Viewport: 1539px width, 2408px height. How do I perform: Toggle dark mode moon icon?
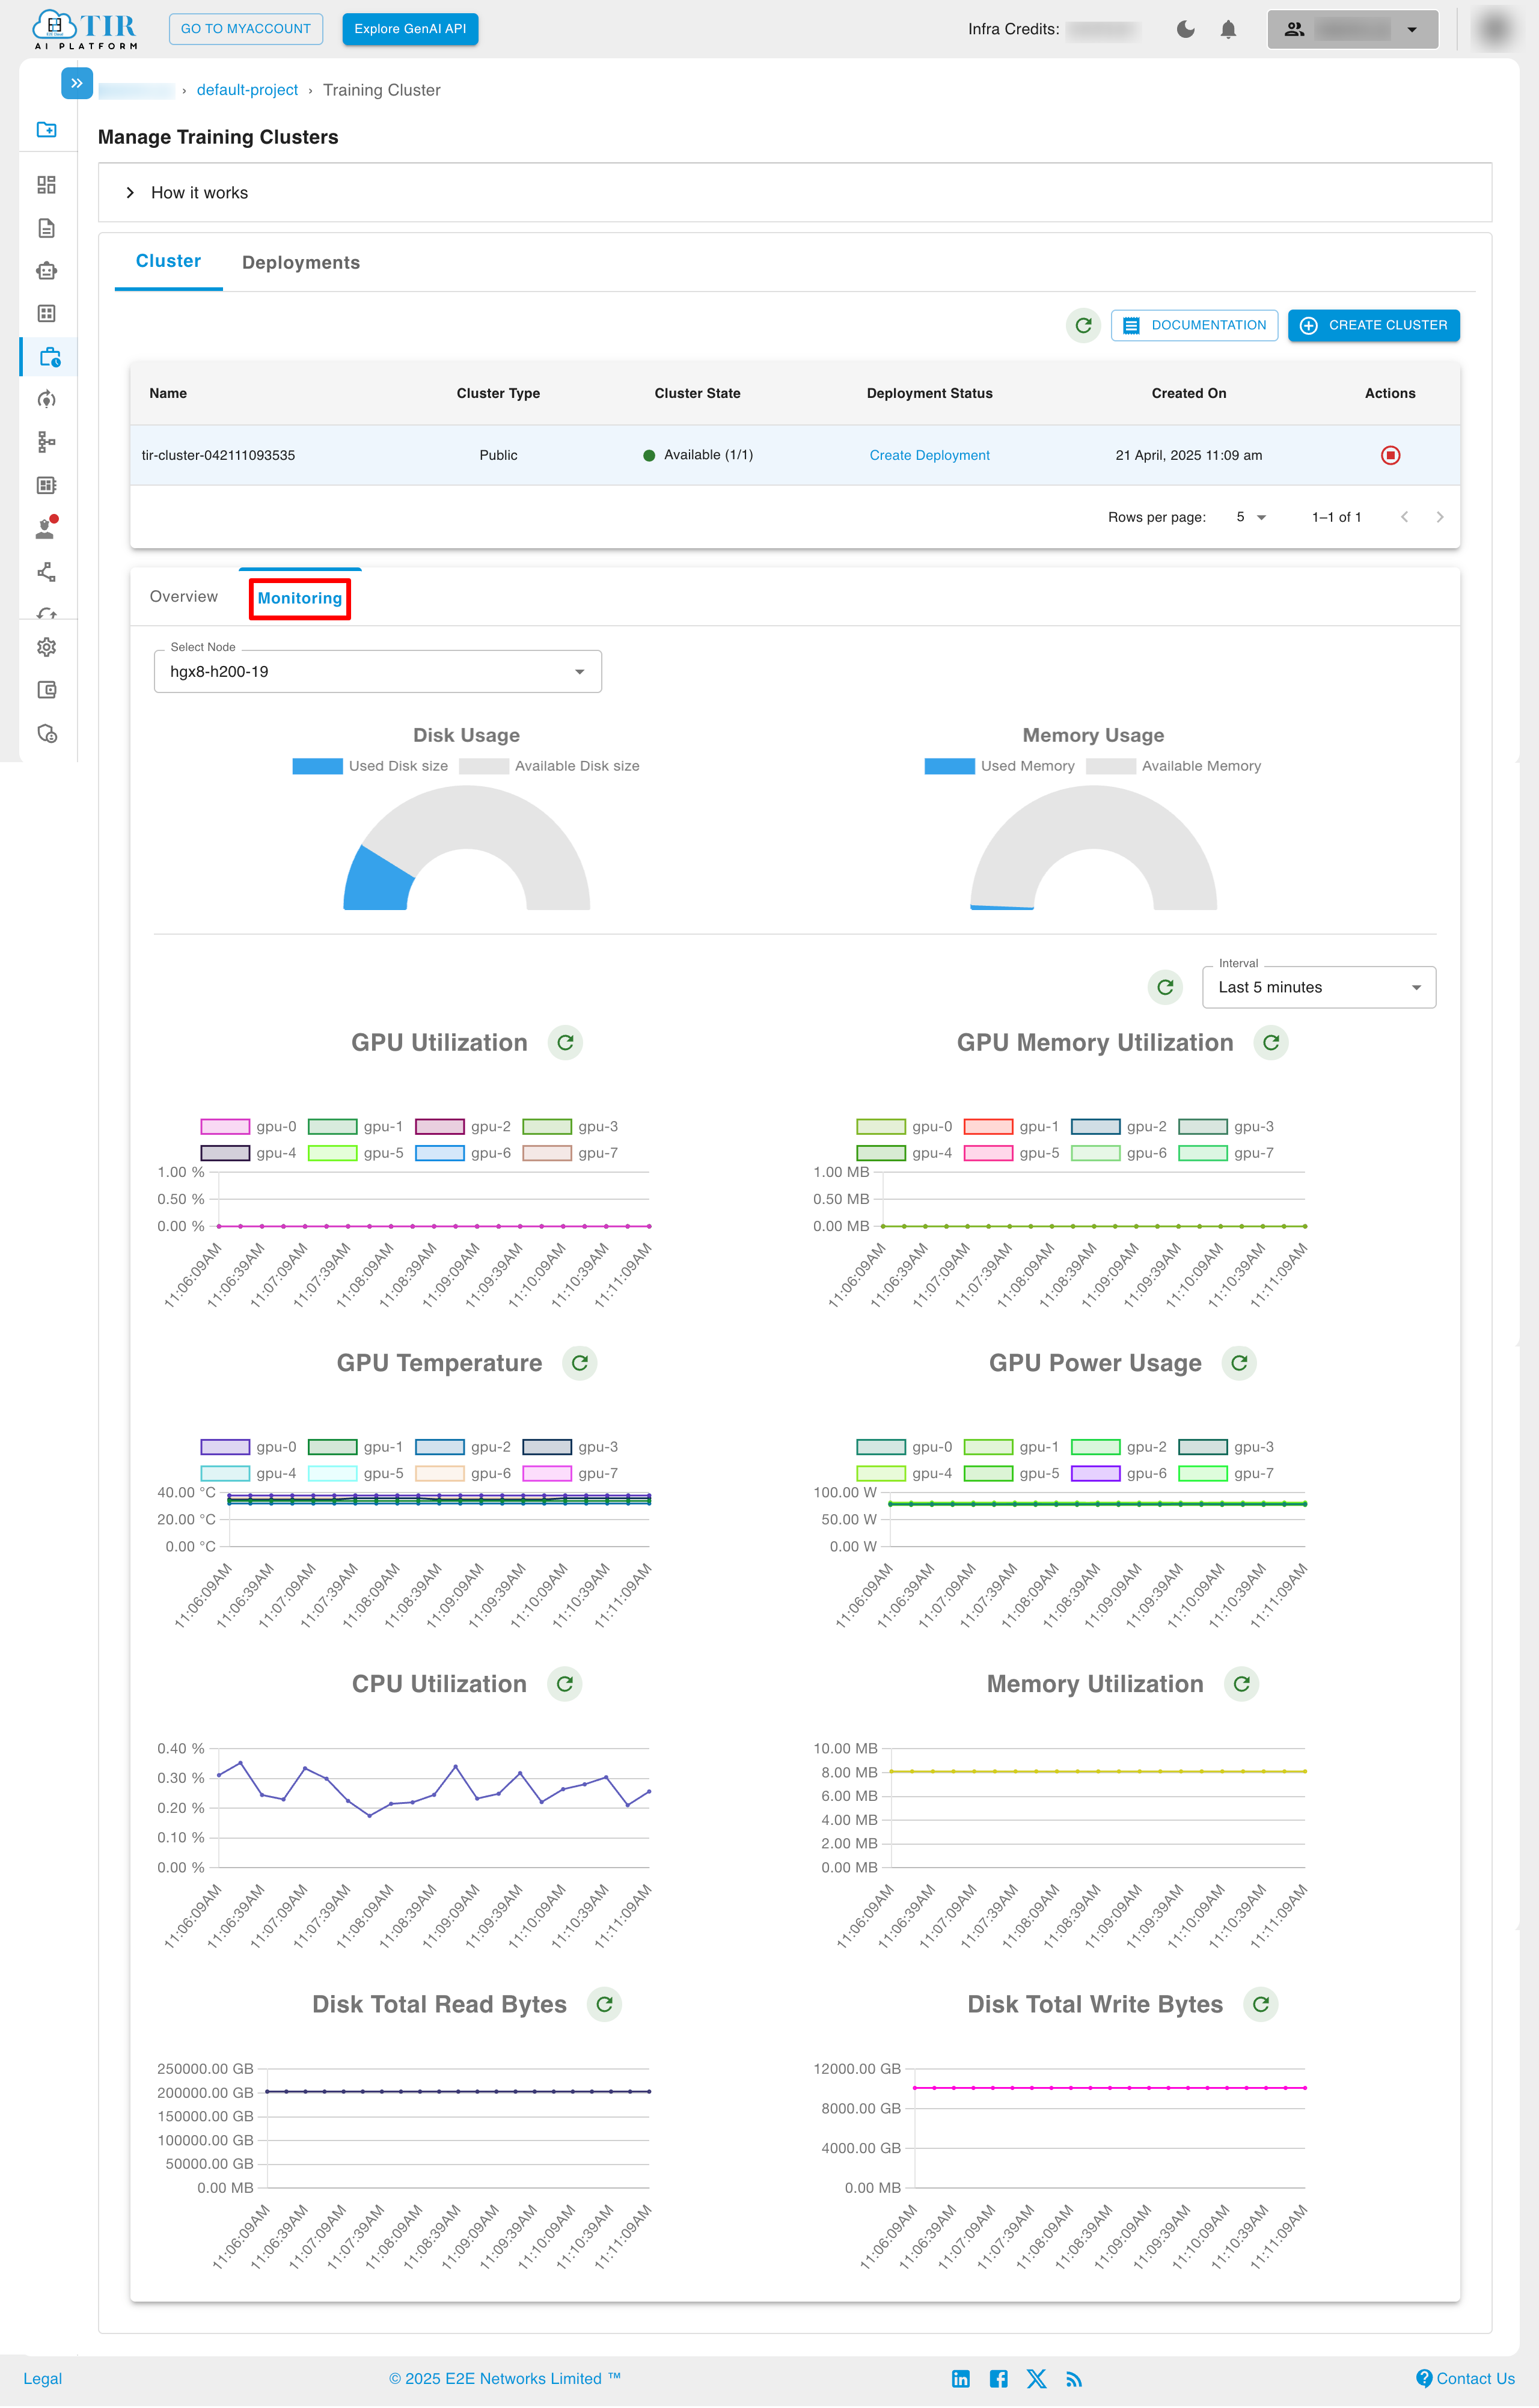click(1185, 29)
